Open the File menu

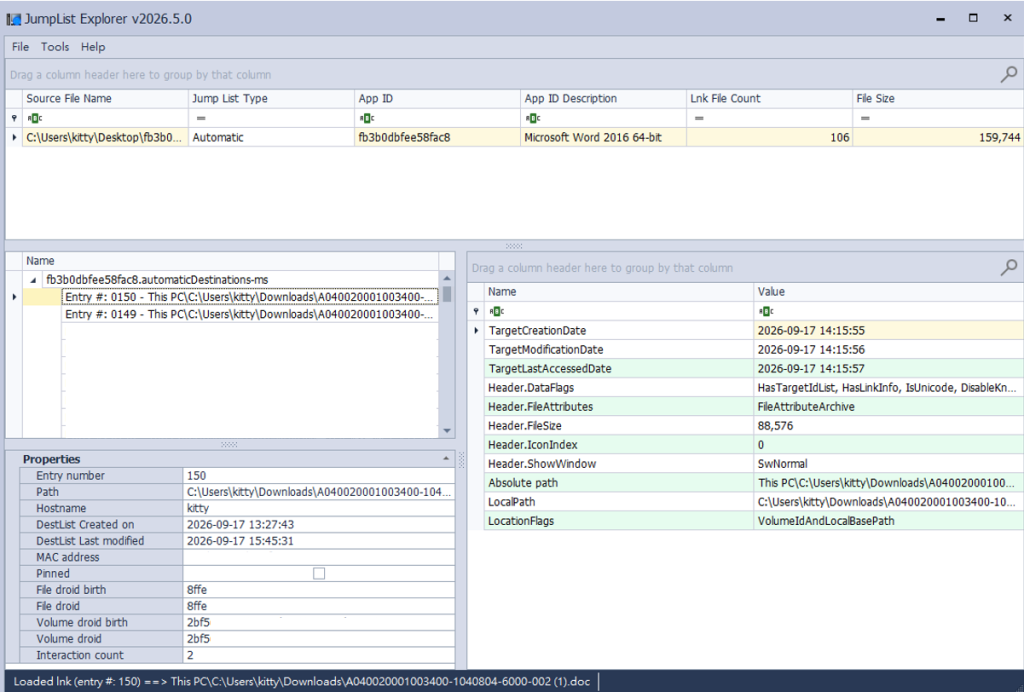tap(20, 47)
